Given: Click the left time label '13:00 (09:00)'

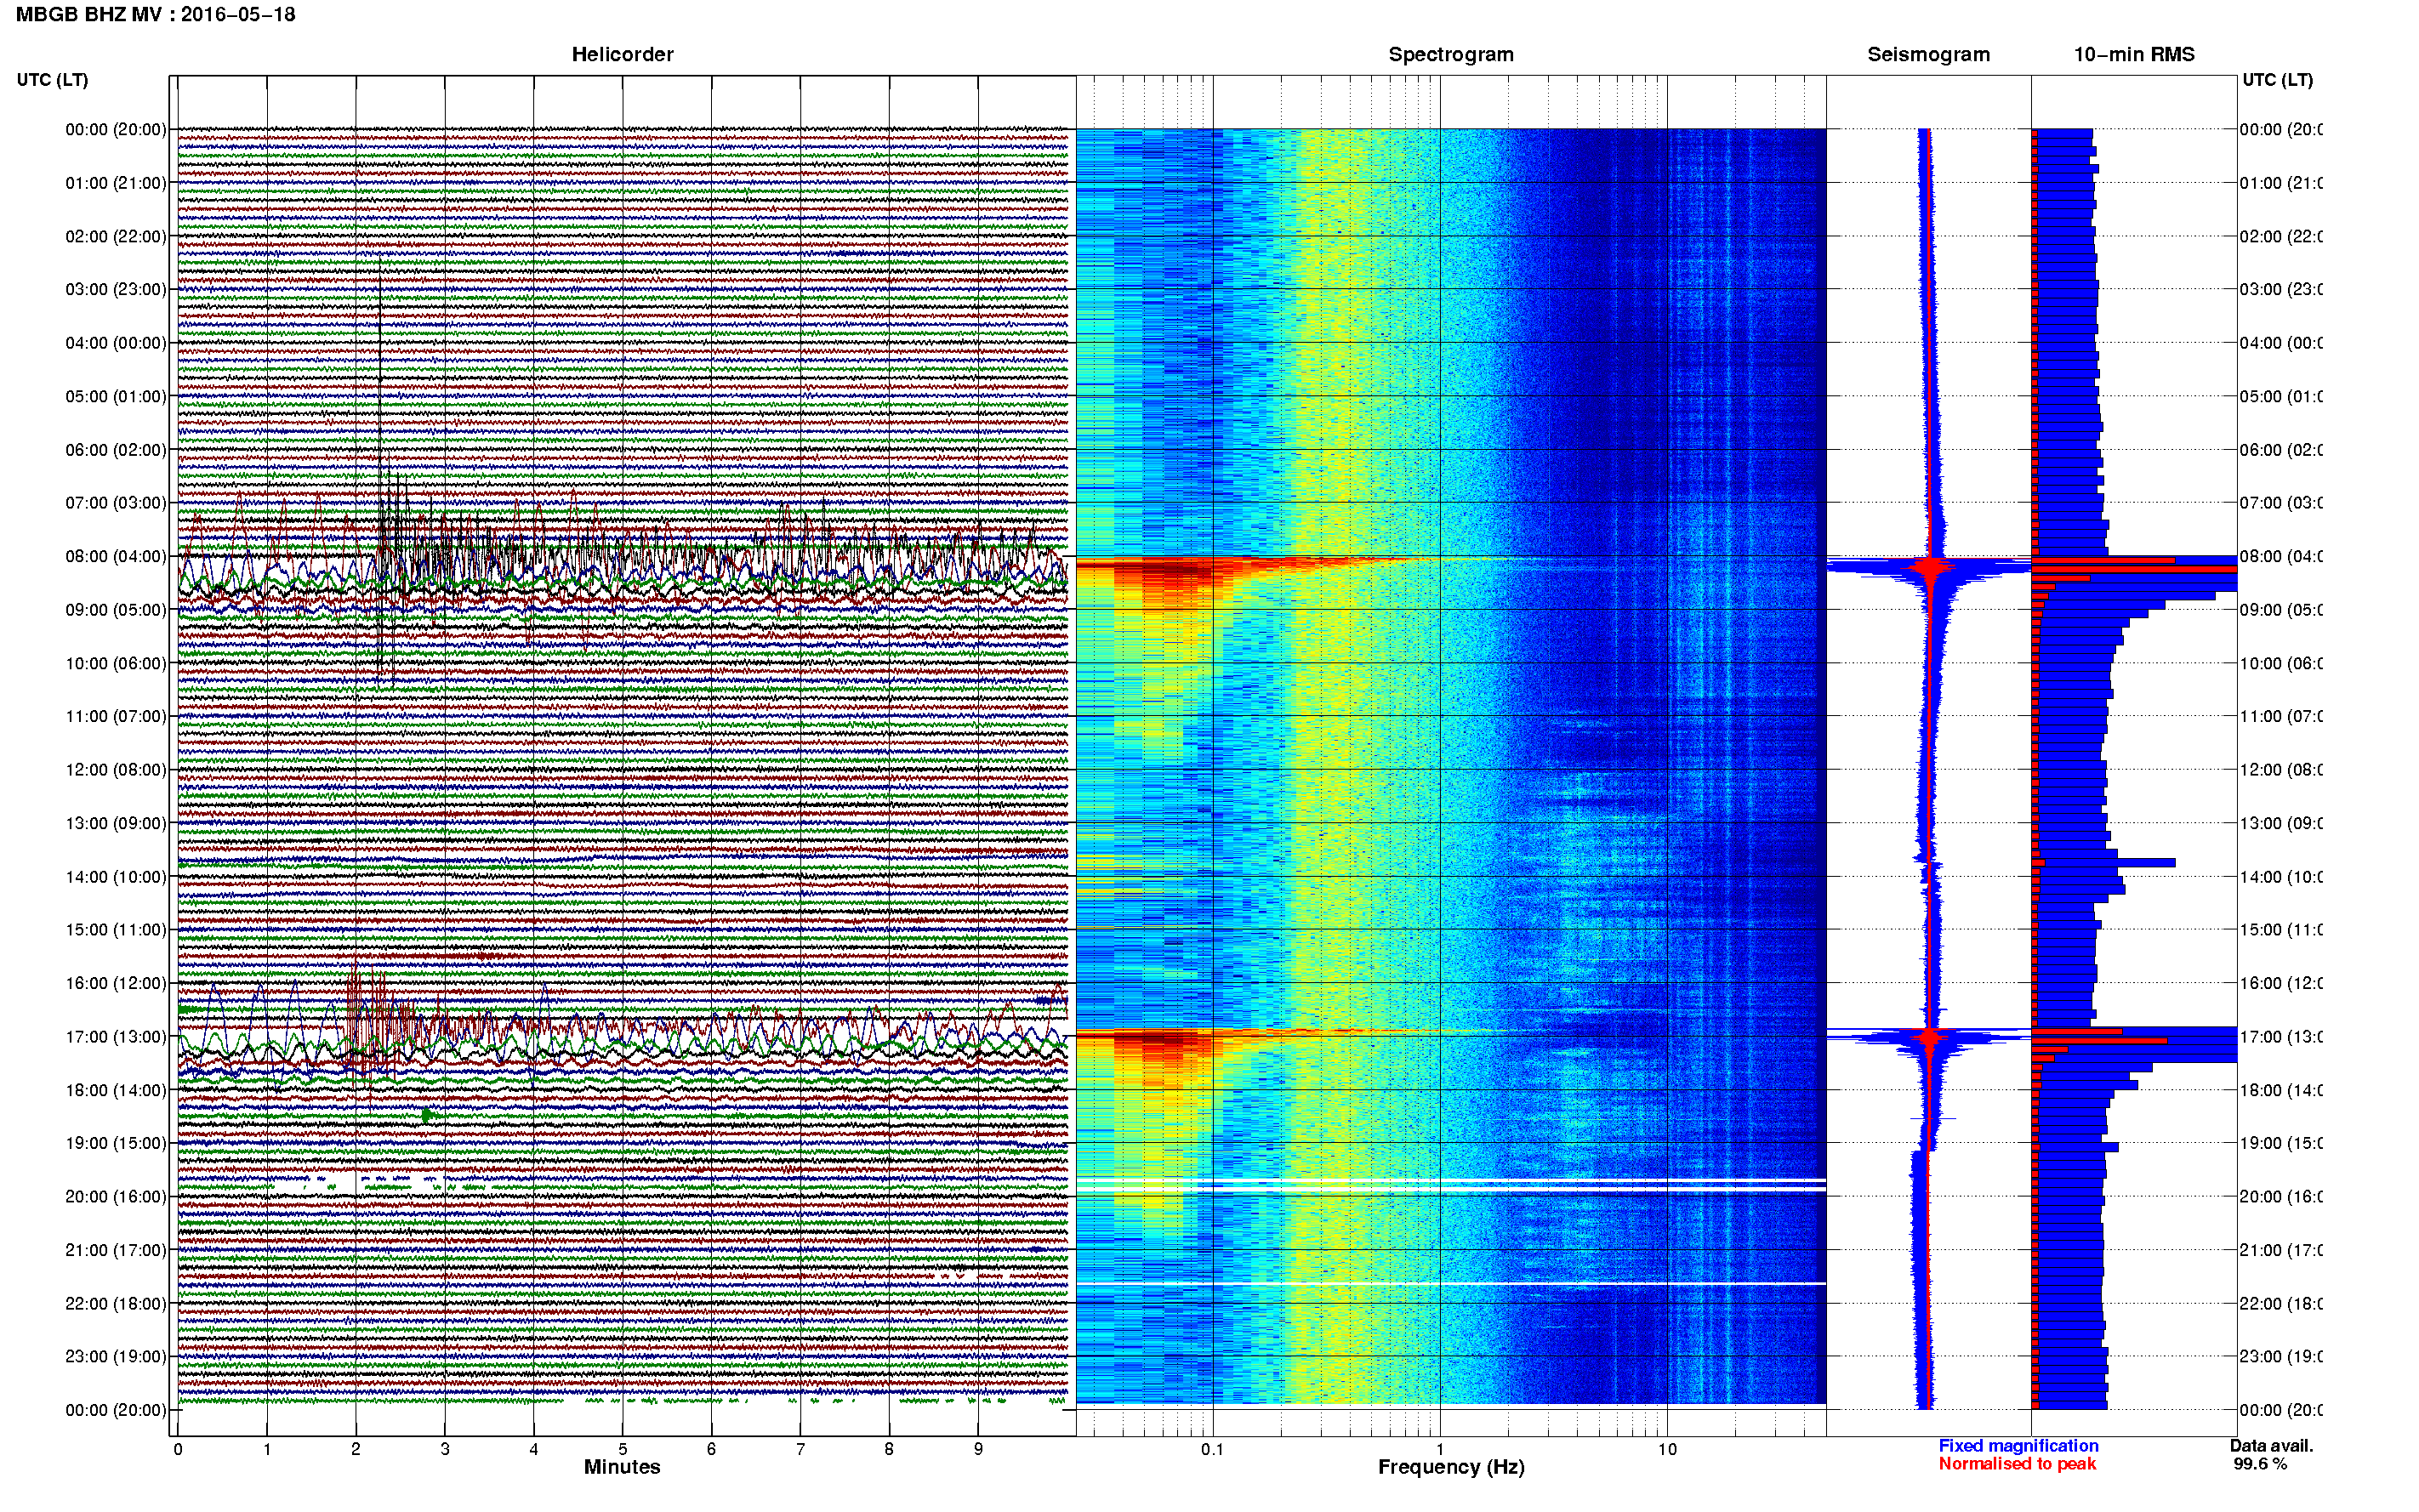Looking at the screenshot, I should click(116, 823).
